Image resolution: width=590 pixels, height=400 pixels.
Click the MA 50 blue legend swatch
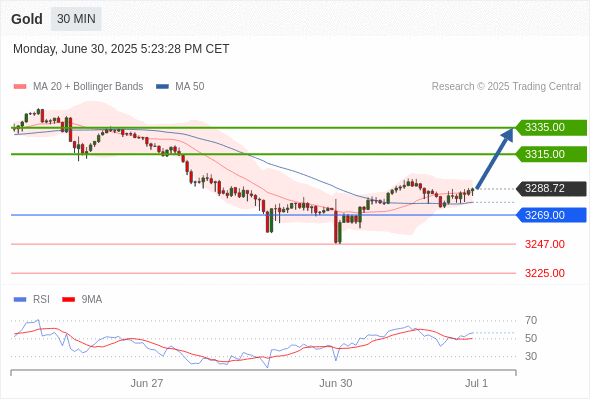pyautogui.click(x=162, y=87)
